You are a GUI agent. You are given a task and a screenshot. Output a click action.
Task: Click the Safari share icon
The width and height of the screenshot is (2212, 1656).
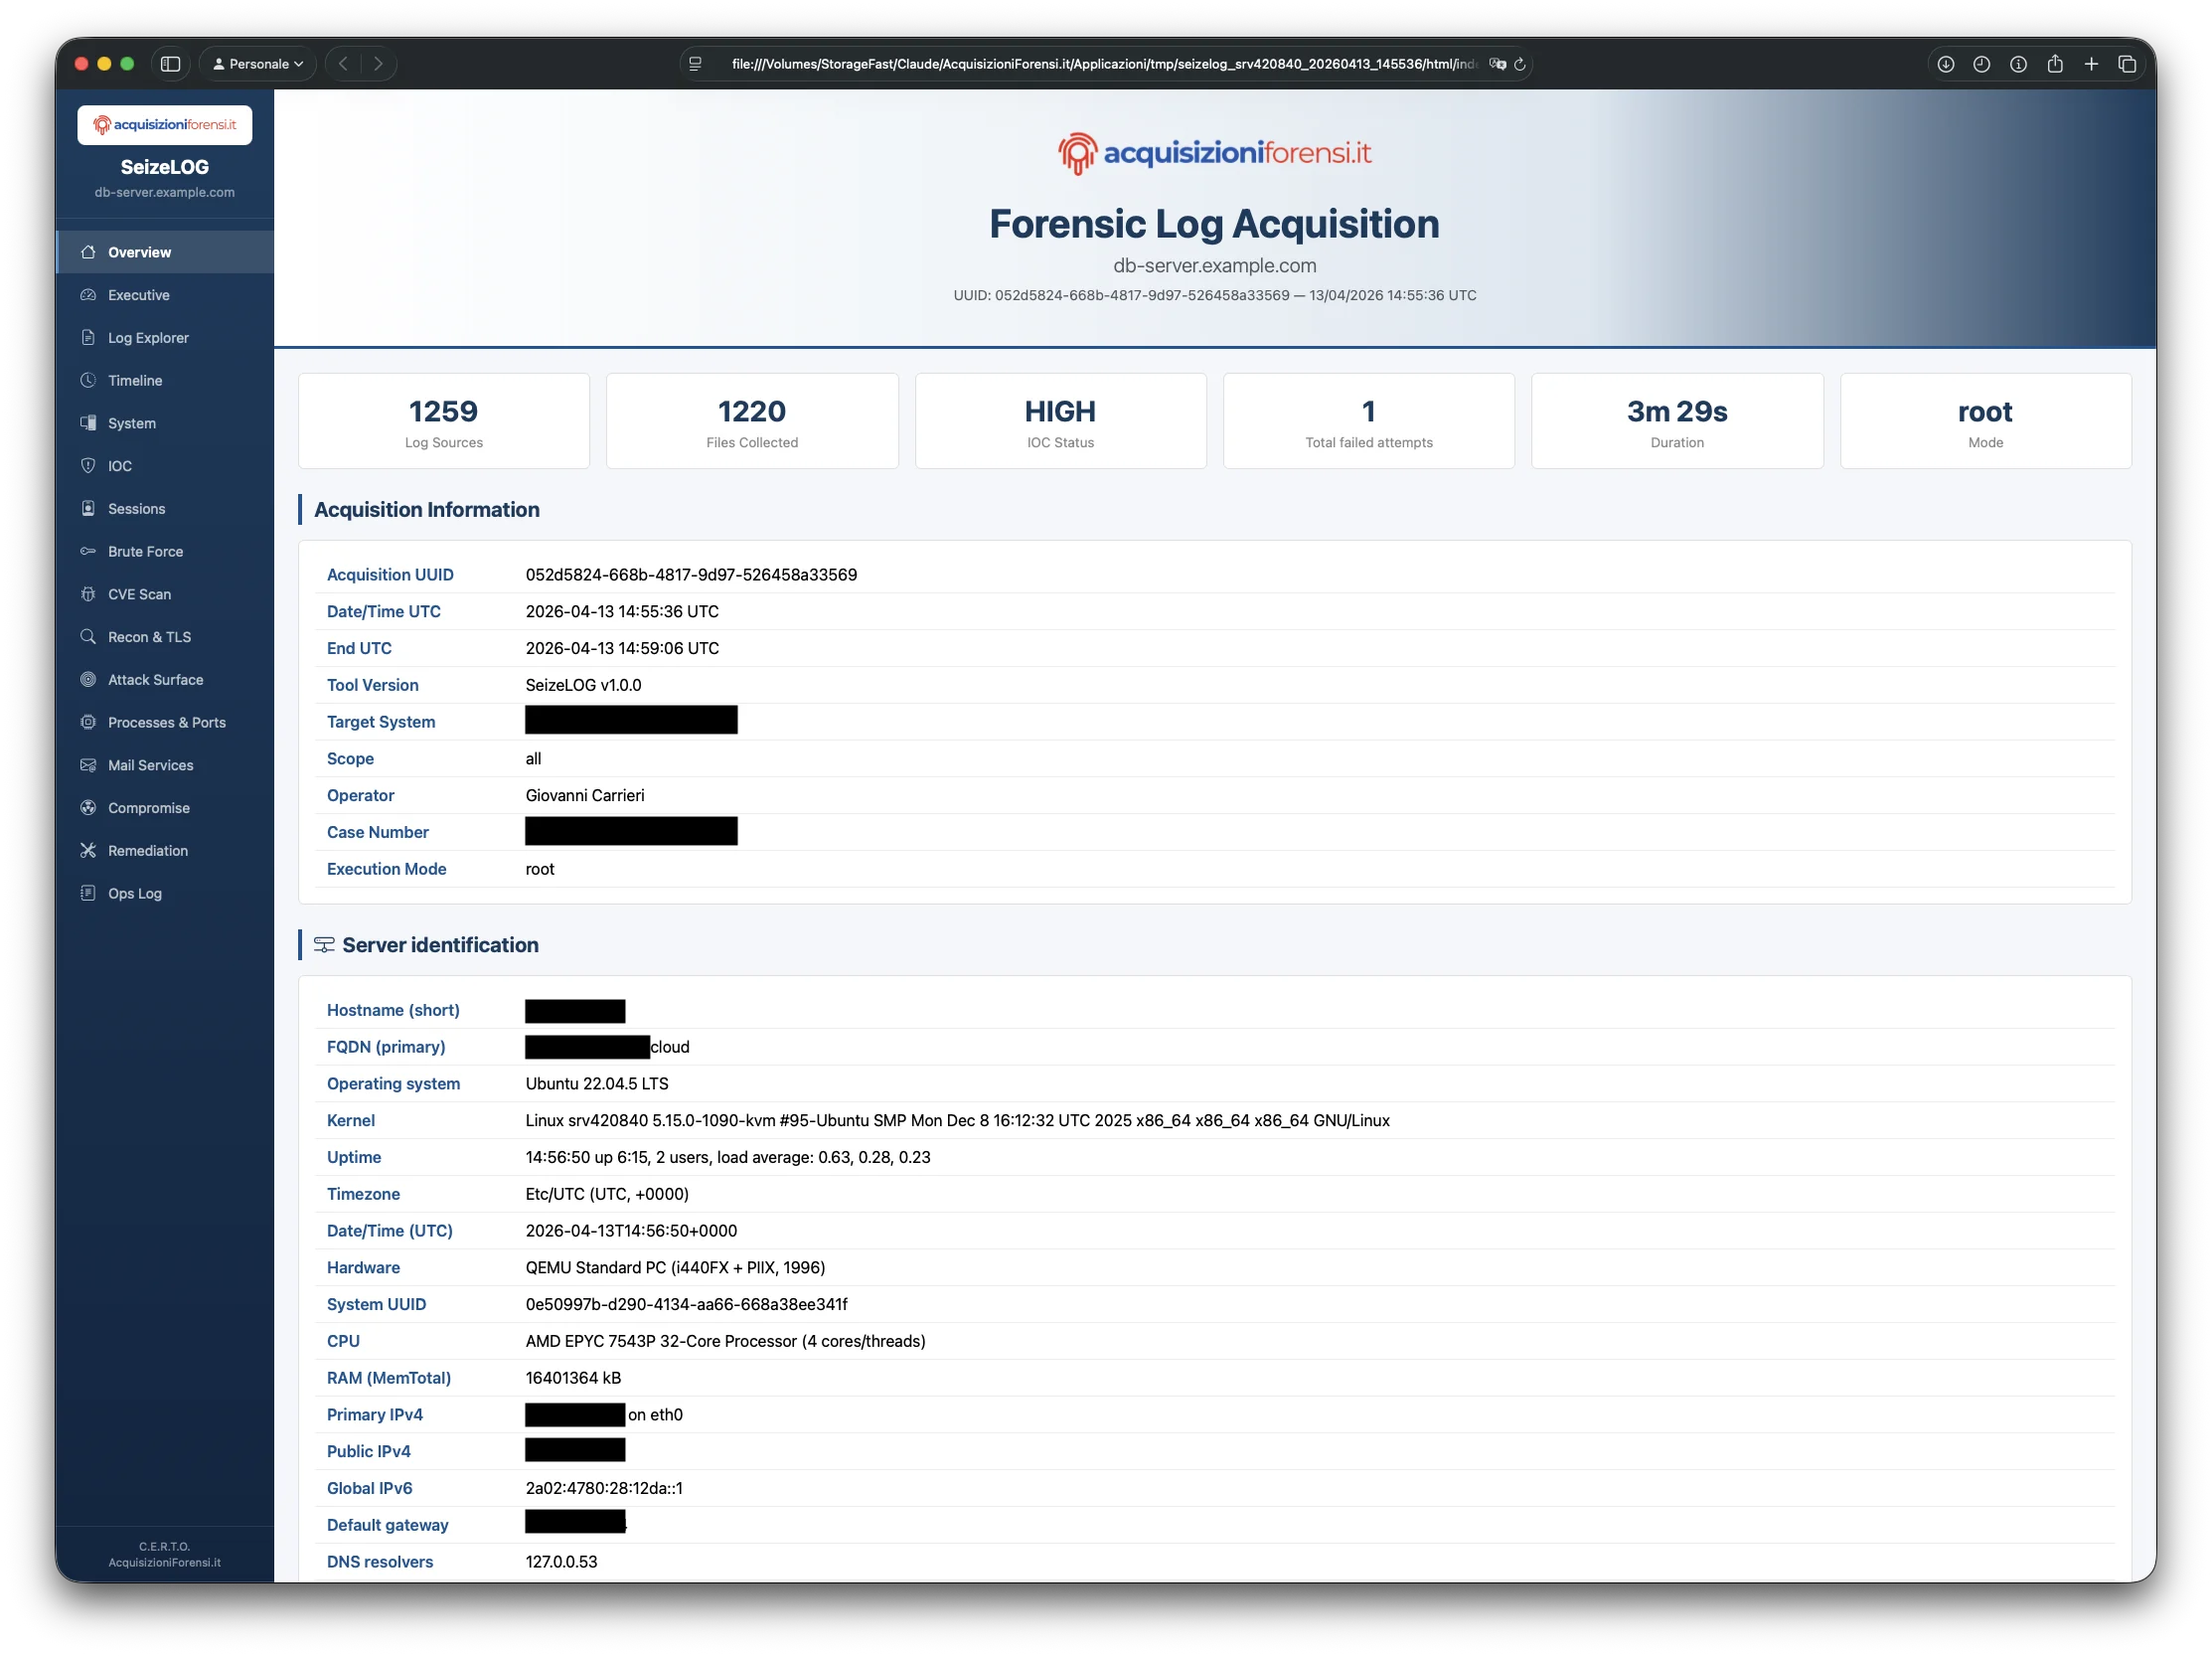coord(2055,63)
